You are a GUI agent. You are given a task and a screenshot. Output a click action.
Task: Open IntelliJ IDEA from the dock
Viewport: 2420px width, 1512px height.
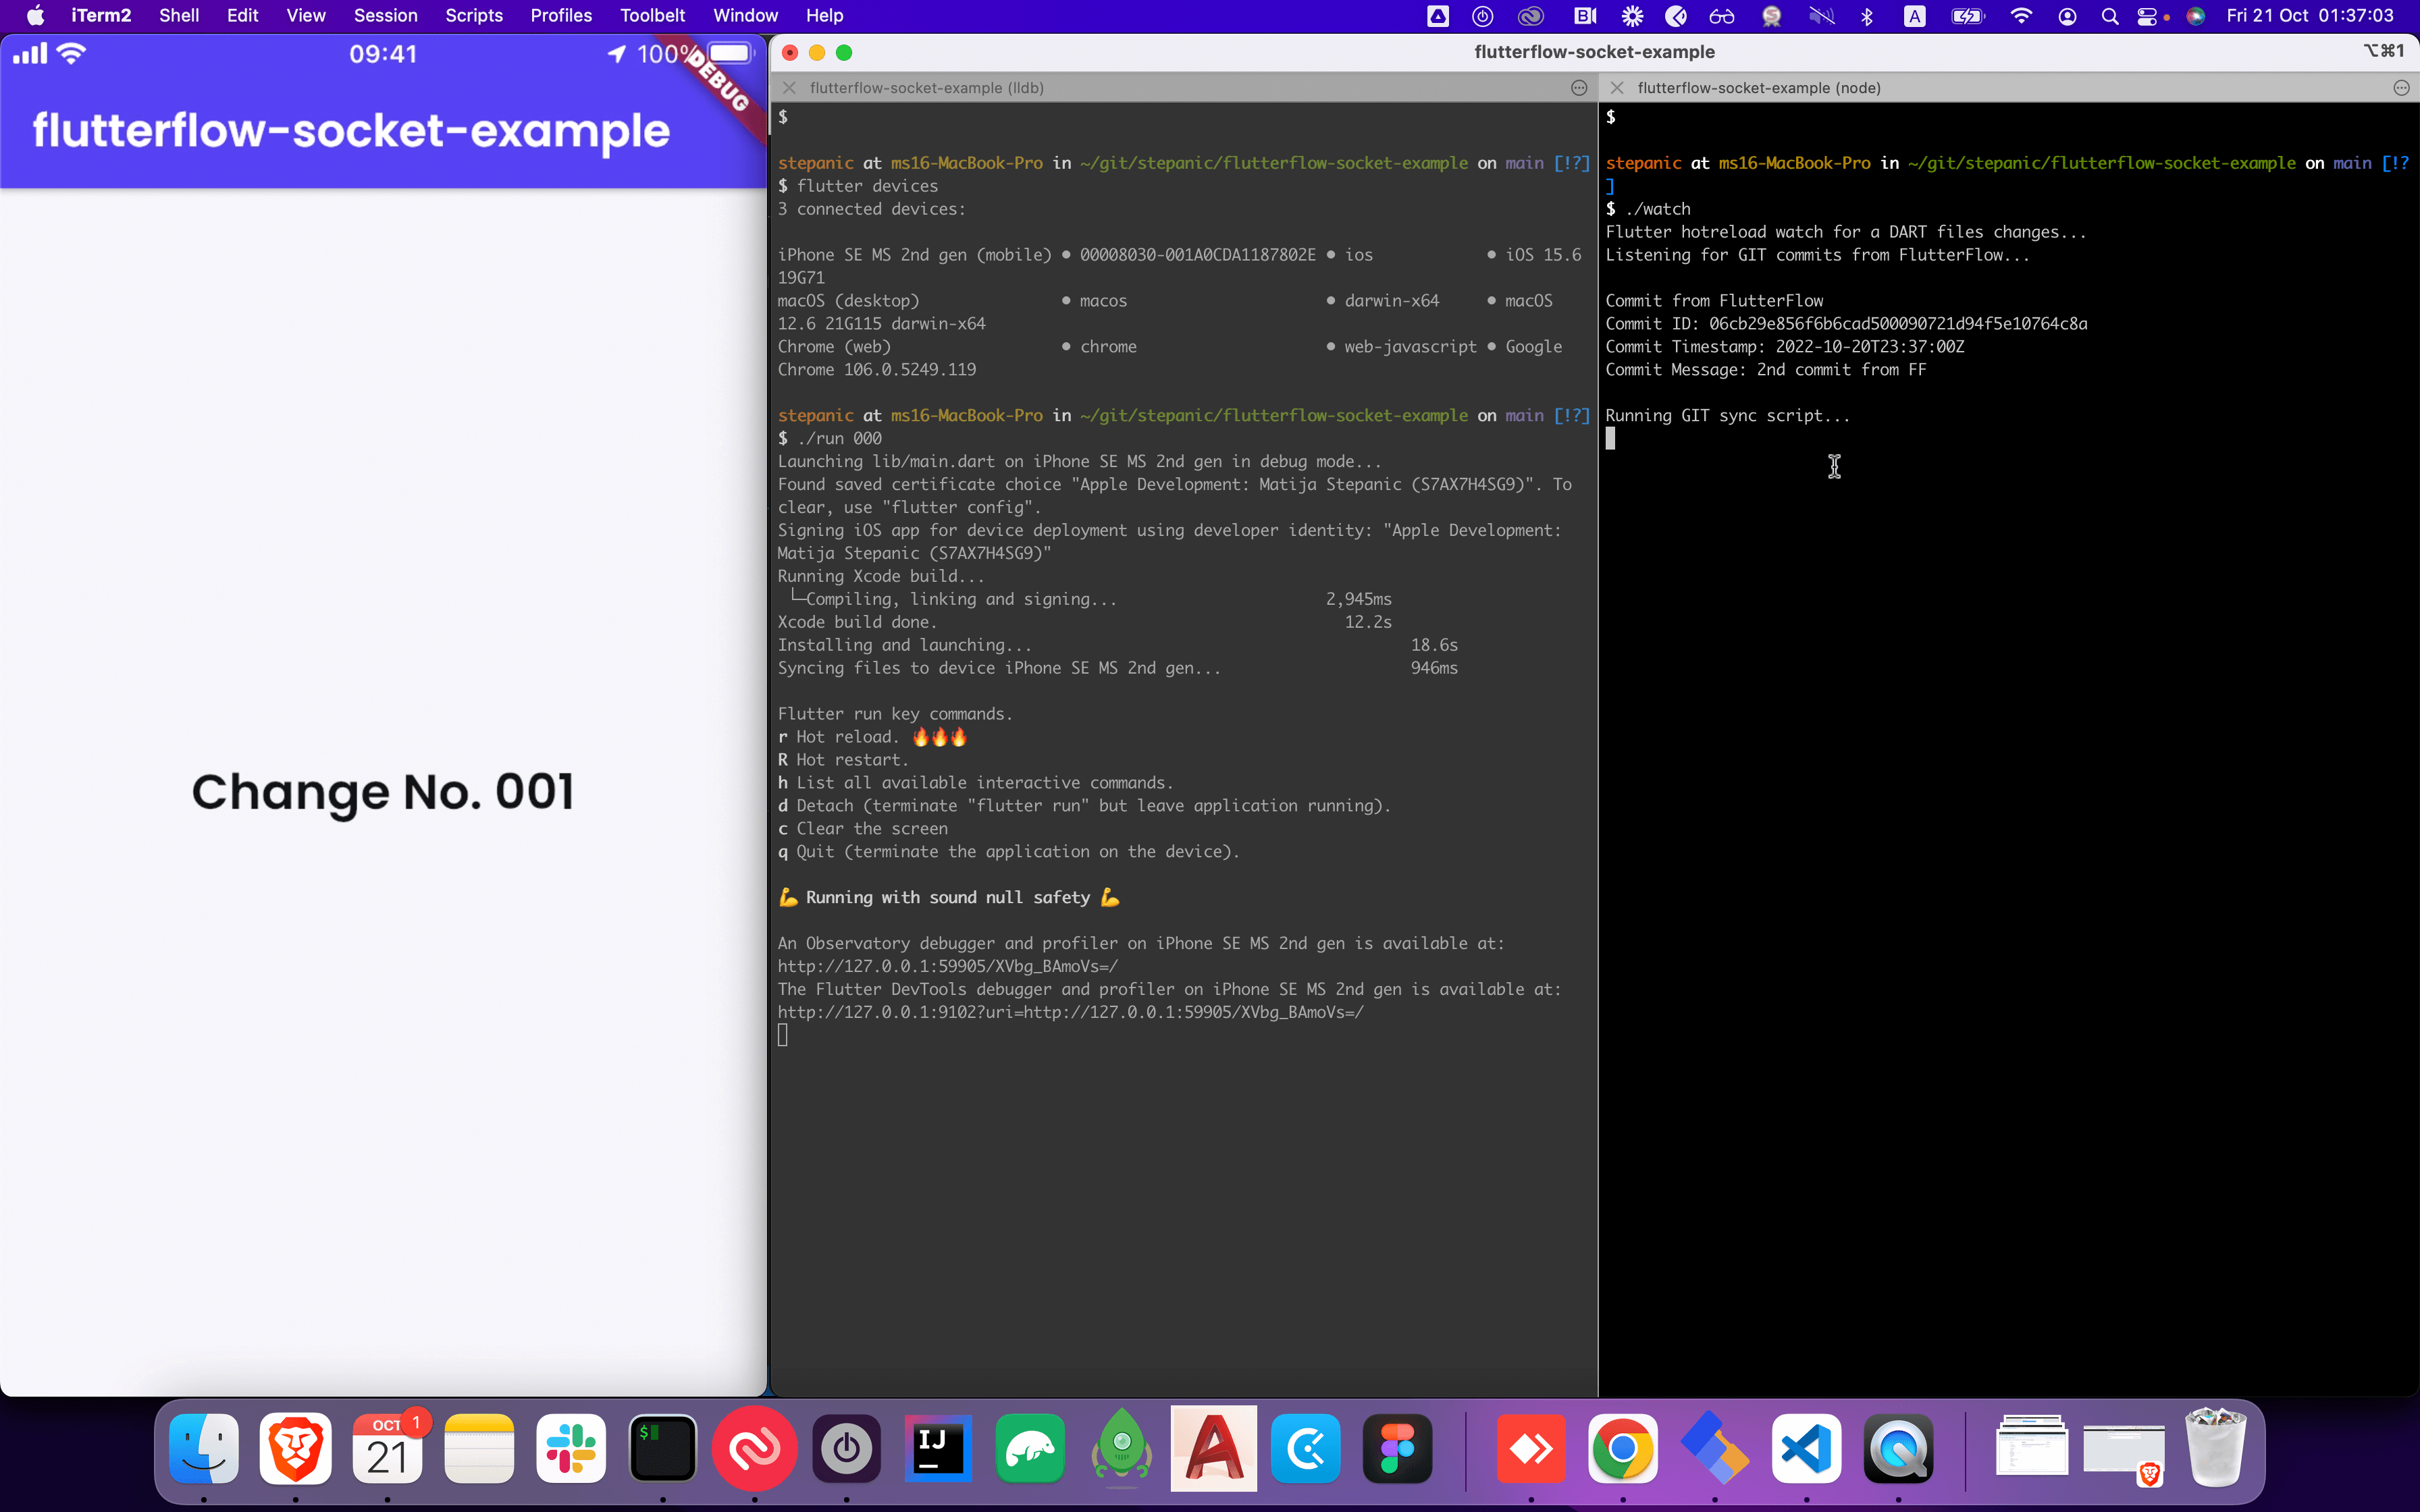pyautogui.click(x=938, y=1449)
